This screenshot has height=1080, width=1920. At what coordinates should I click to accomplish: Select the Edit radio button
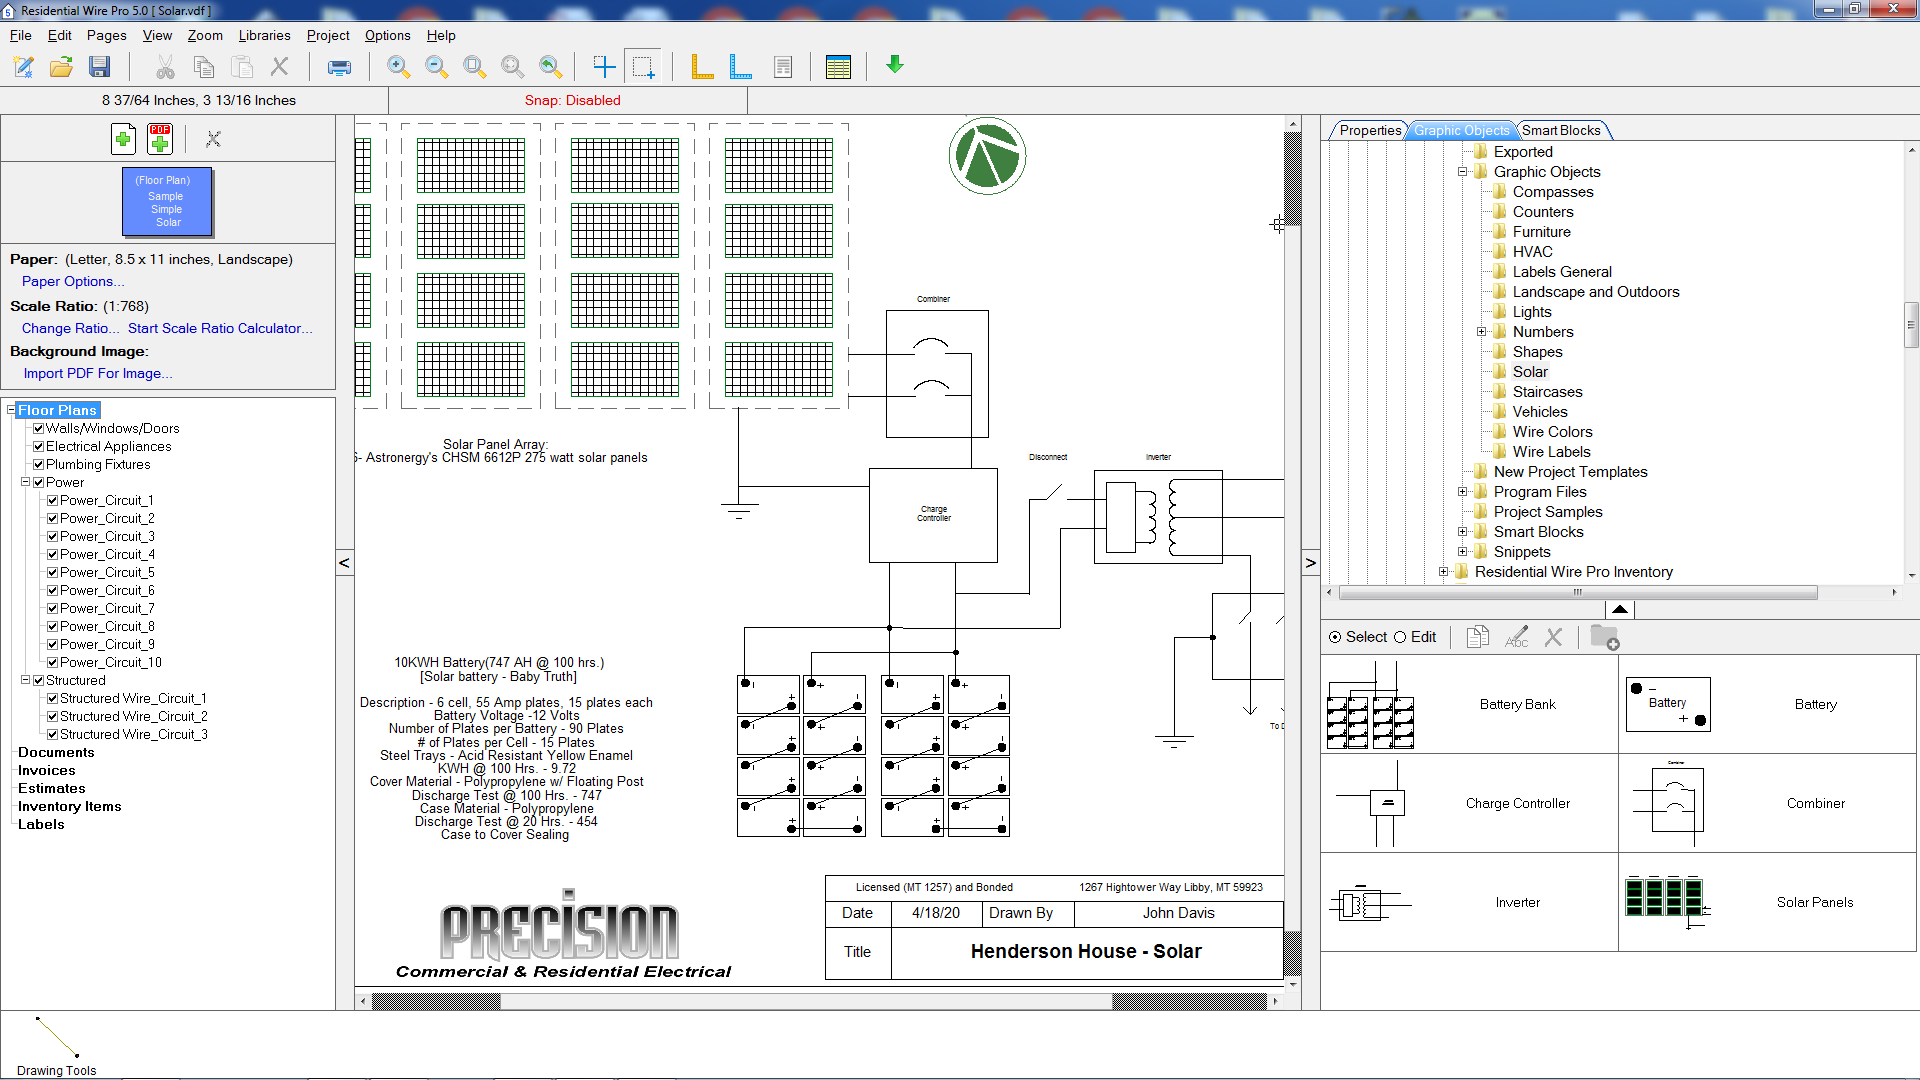tap(1400, 637)
